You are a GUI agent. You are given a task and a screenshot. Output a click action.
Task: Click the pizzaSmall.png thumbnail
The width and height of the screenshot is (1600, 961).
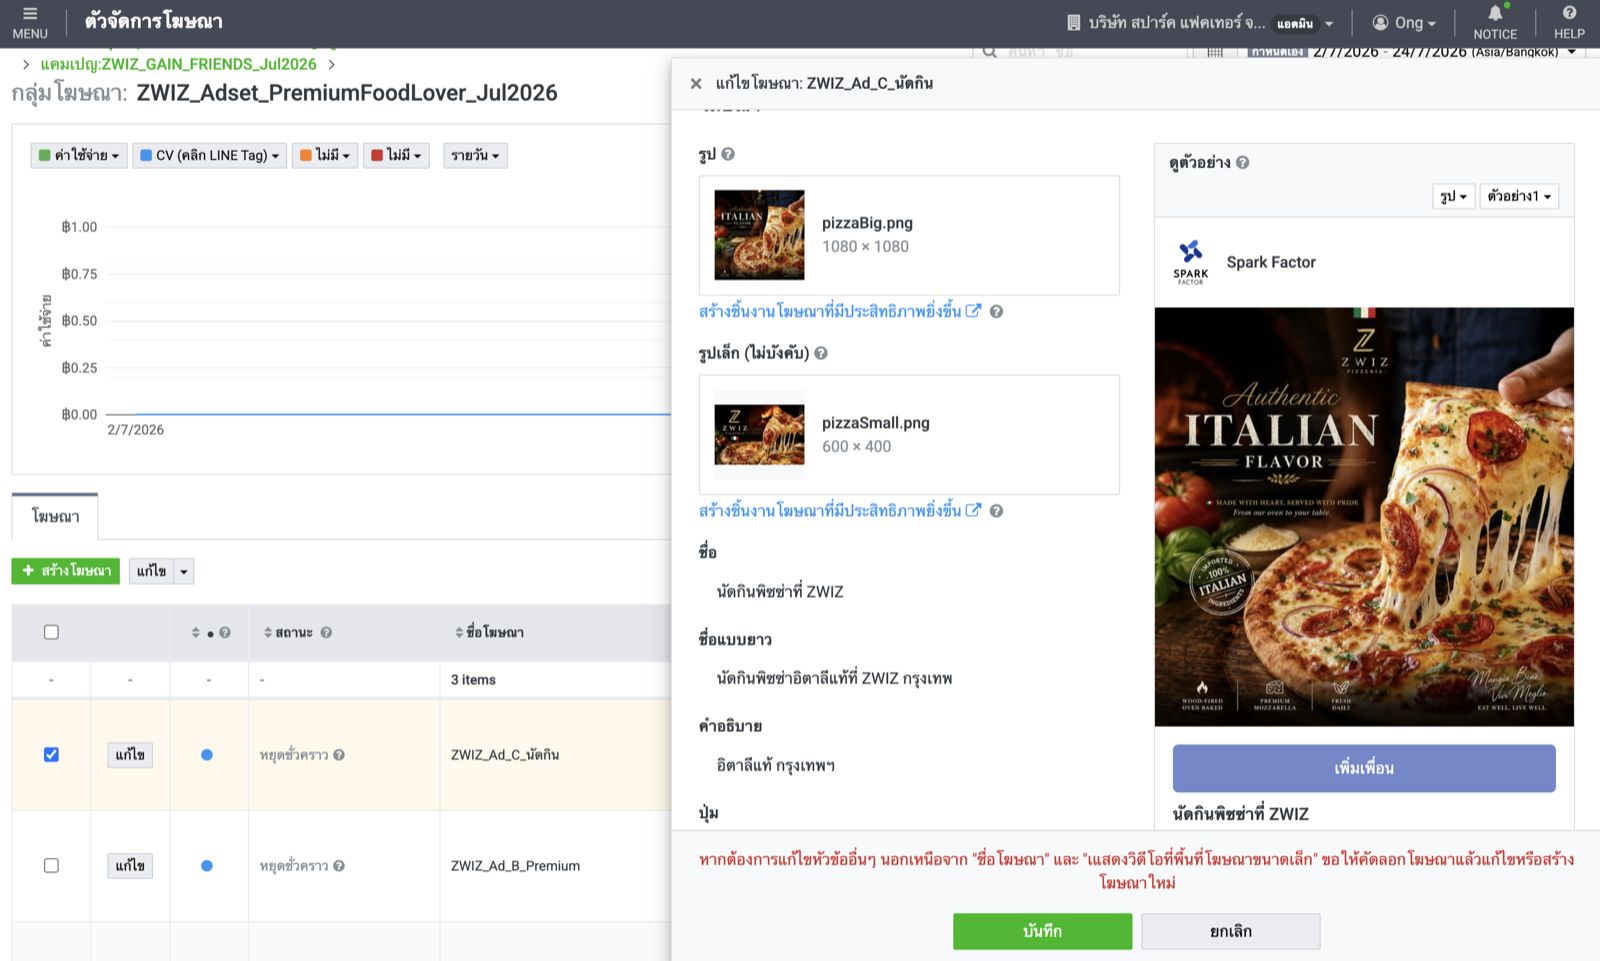759,435
